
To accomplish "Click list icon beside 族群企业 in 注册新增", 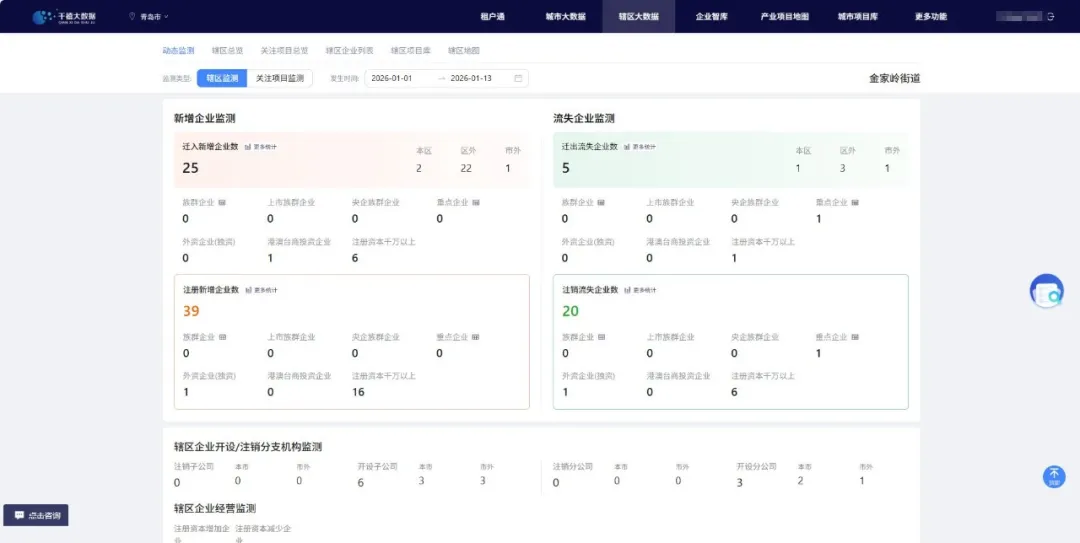I will click(222, 337).
